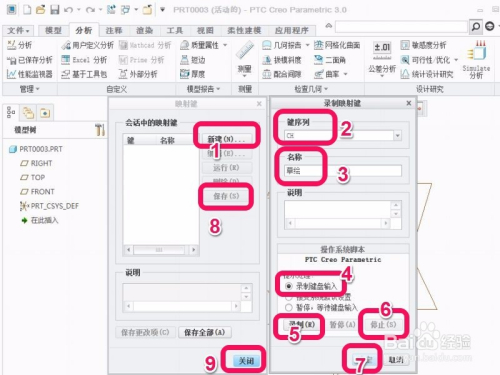Open 性能监视器 performance monitor

pyautogui.click(x=30, y=74)
